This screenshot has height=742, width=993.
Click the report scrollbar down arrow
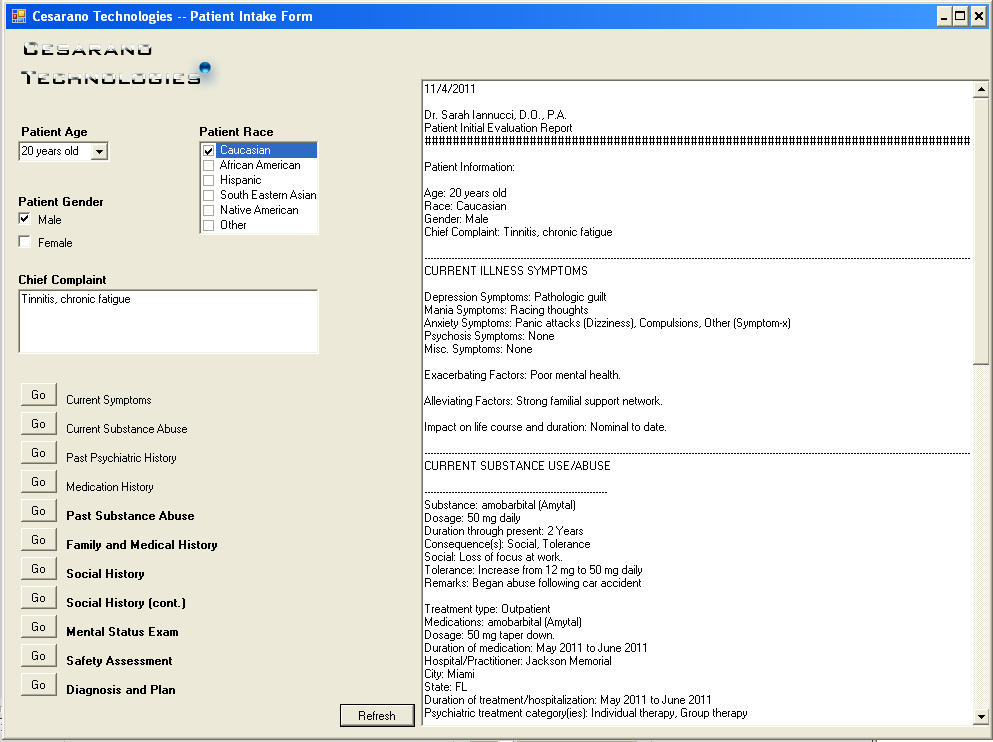981,717
